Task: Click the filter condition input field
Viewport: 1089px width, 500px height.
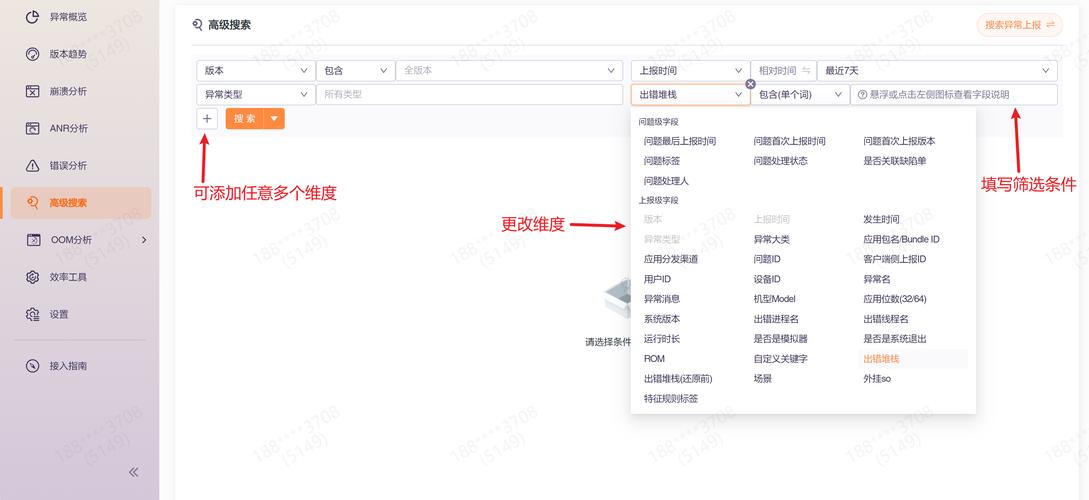Action: pyautogui.click(x=955, y=94)
